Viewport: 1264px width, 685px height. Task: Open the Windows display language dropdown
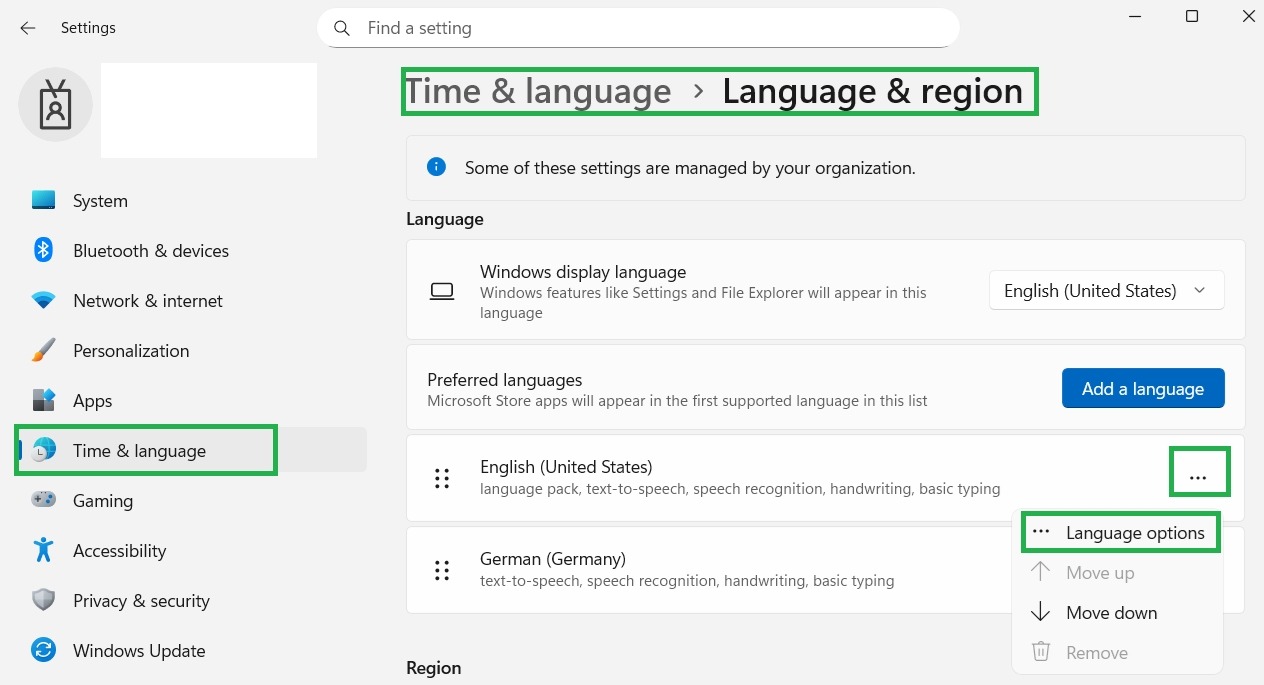[x=1107, y=291]
